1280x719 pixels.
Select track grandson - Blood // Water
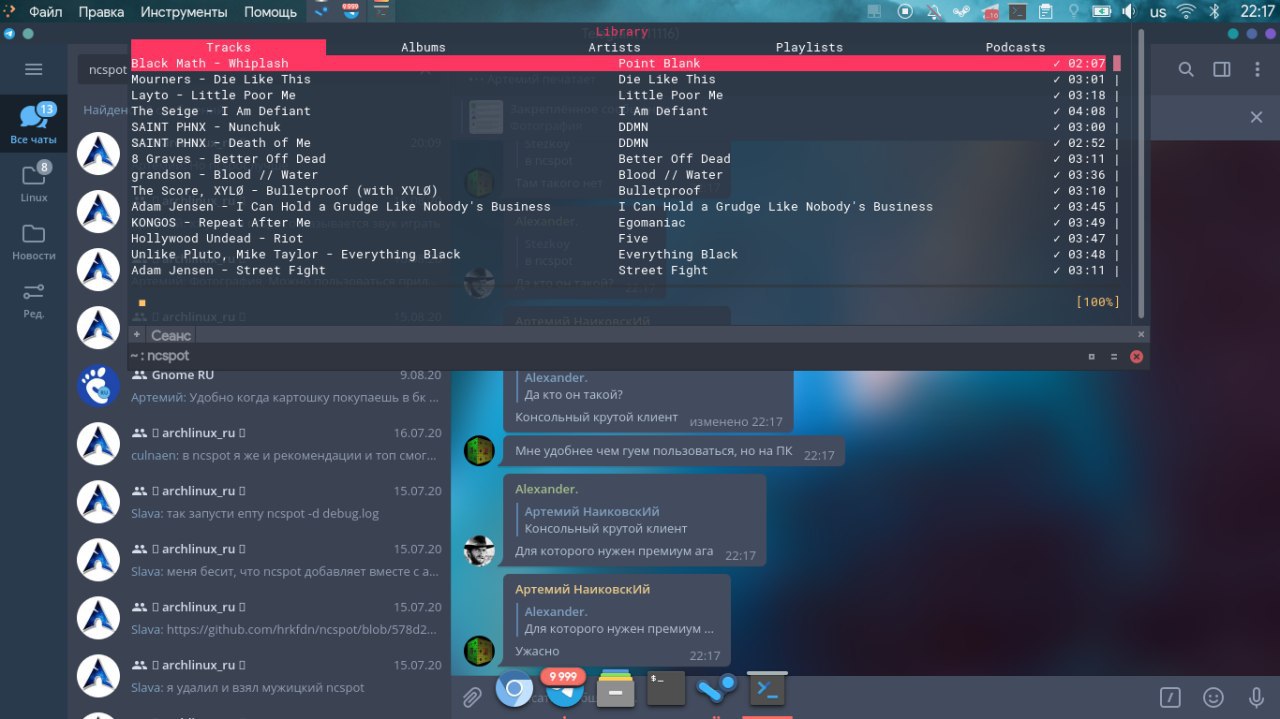[x=224, y=175]
